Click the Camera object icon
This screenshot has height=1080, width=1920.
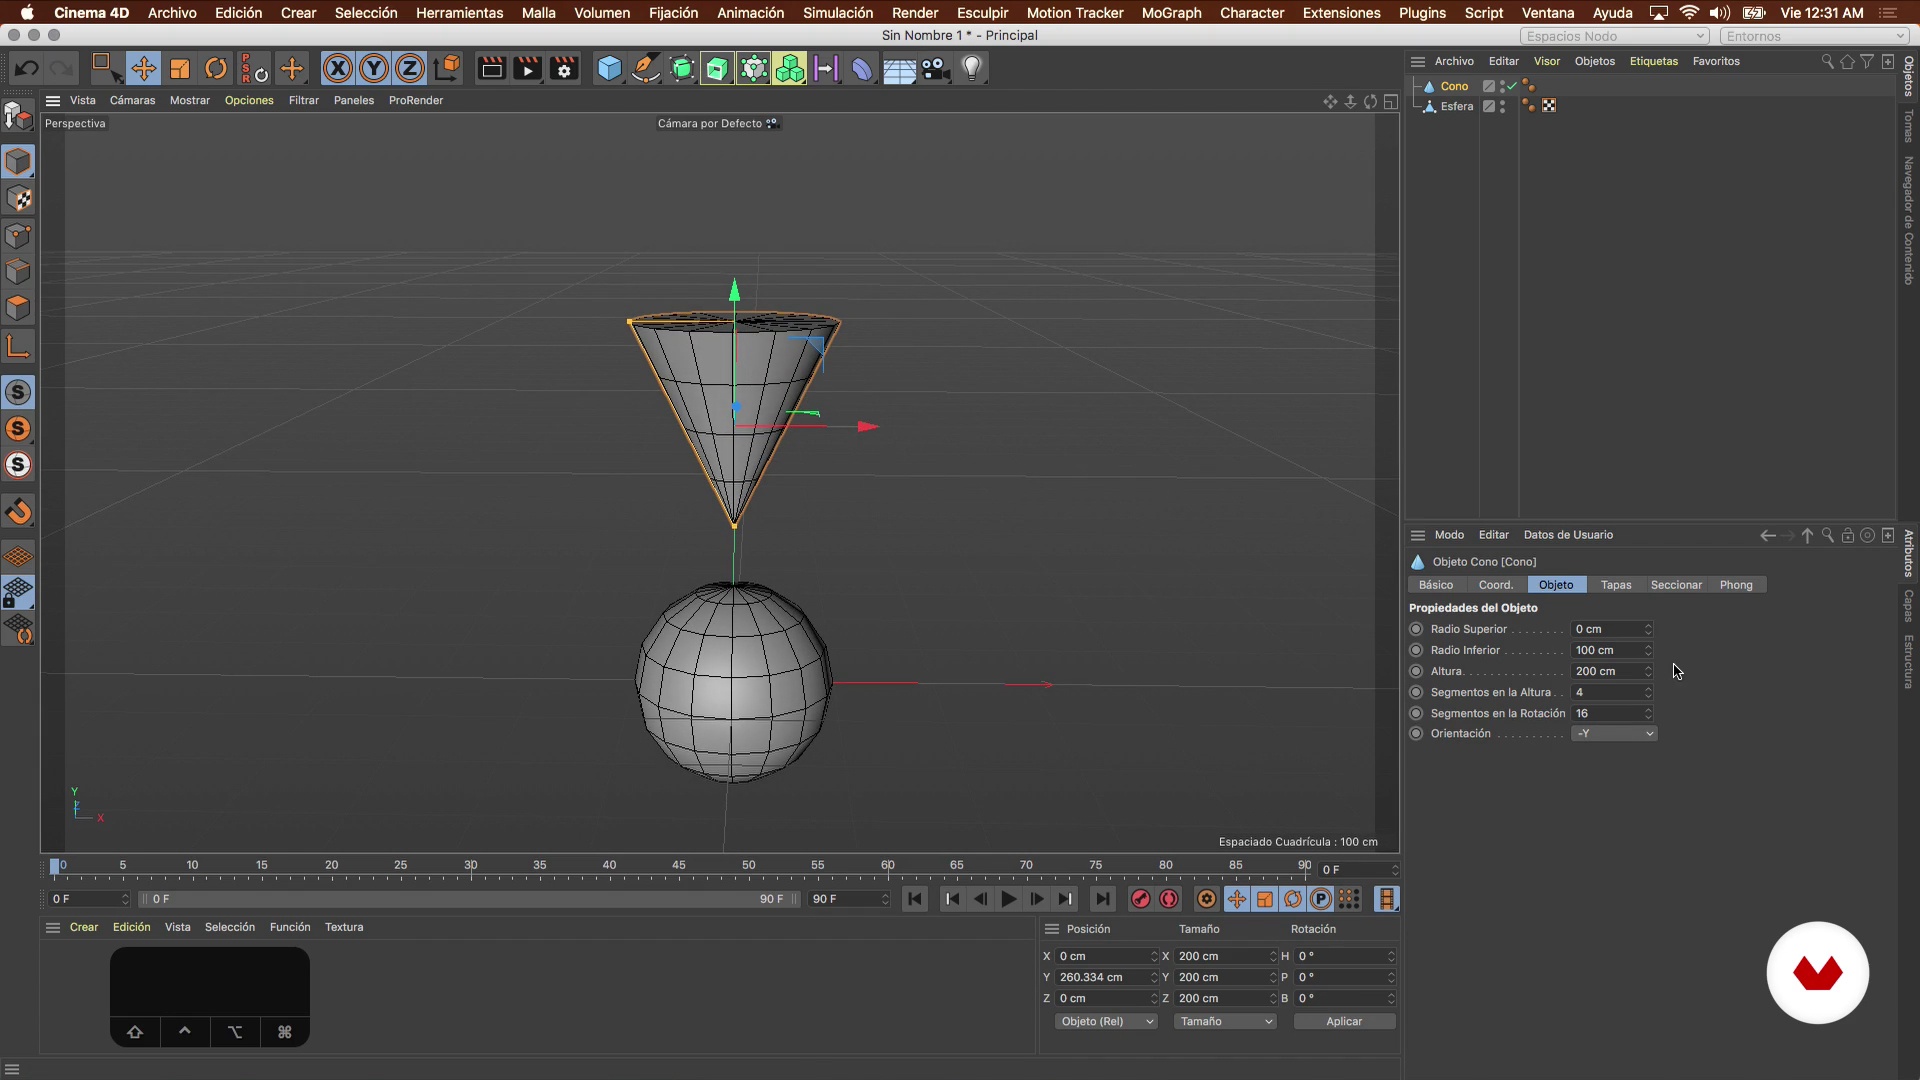[x=935, y=68]
